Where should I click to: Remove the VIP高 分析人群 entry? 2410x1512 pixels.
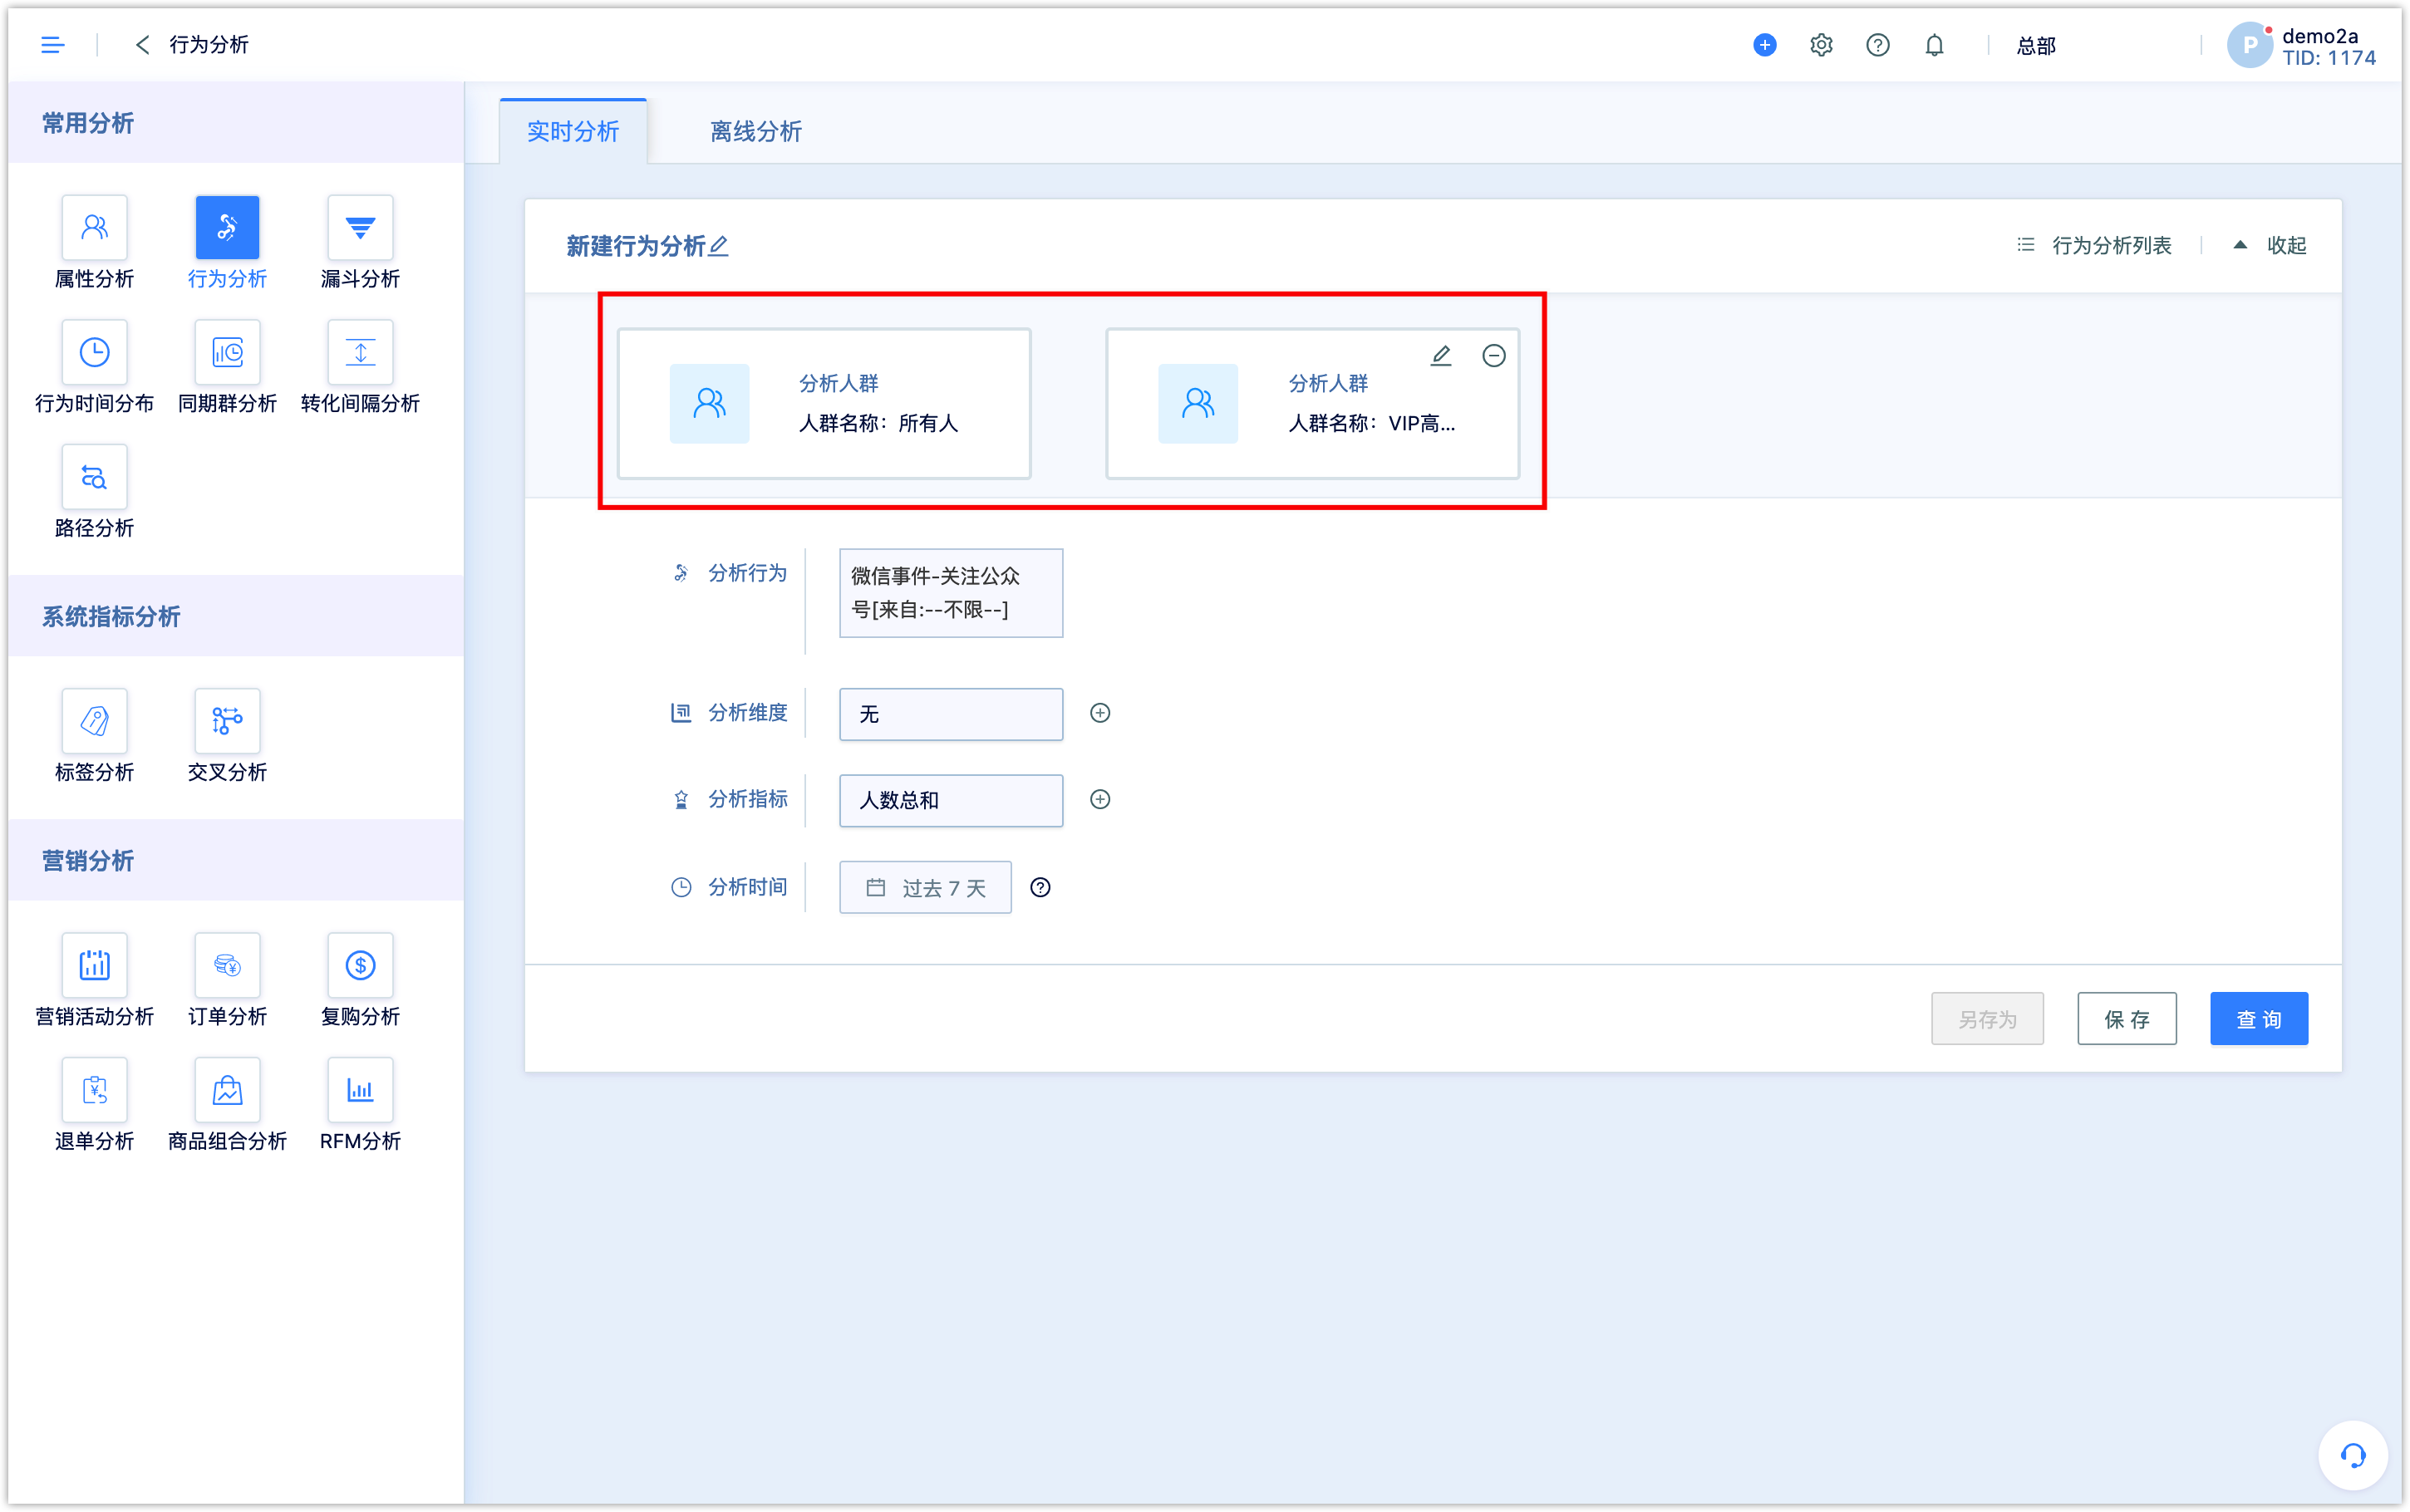click(x=1493, y=356)
